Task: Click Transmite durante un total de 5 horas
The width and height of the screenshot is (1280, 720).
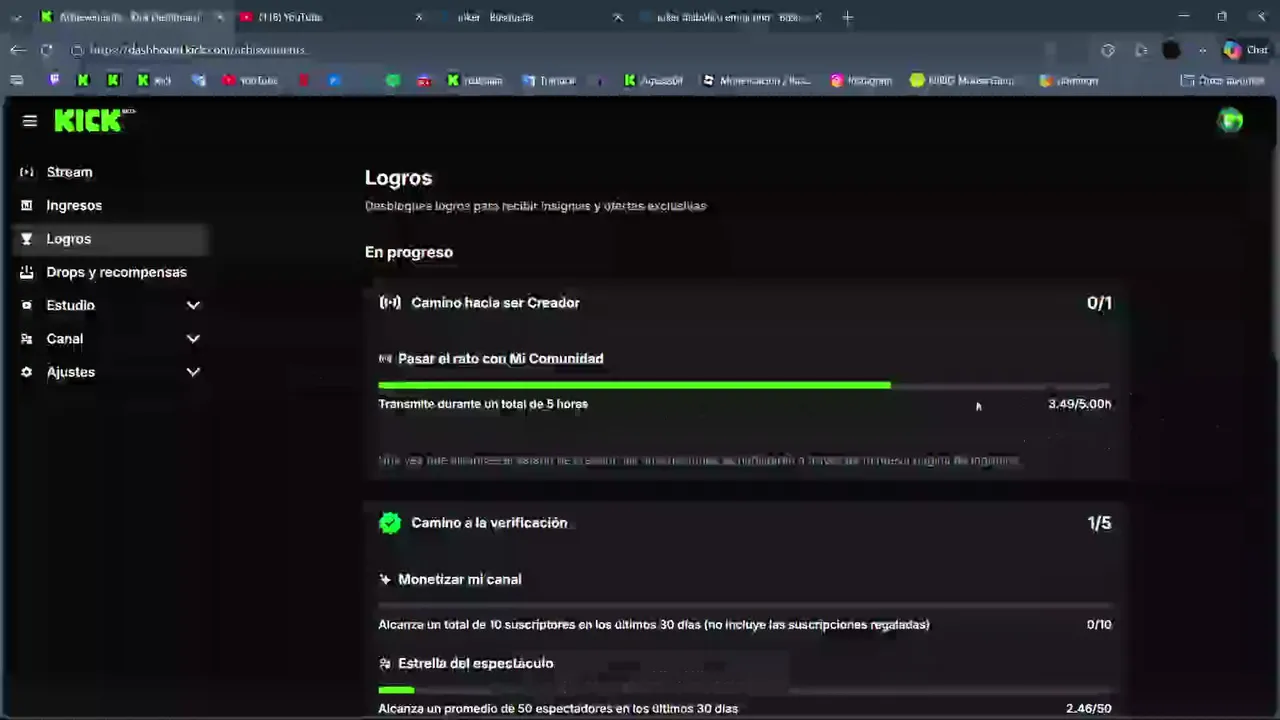Action: [x=483, y=404]
